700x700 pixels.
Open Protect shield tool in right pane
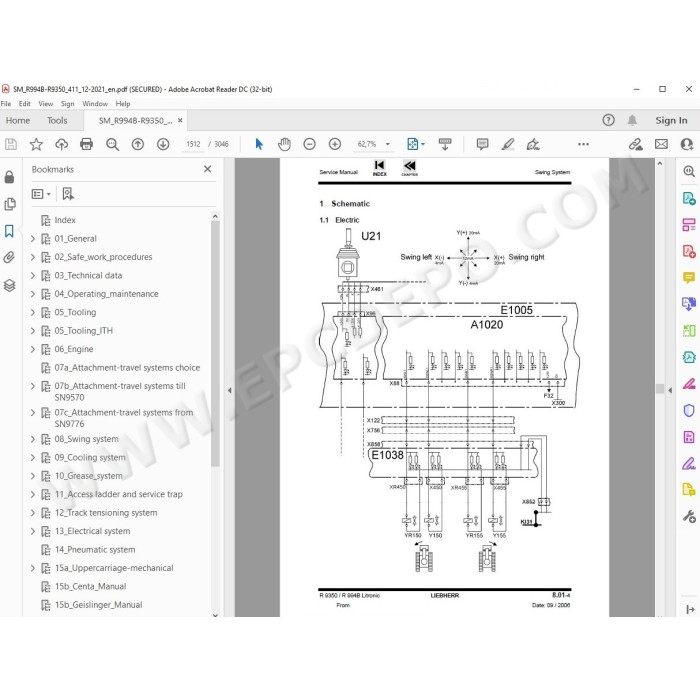click(689, 410)
